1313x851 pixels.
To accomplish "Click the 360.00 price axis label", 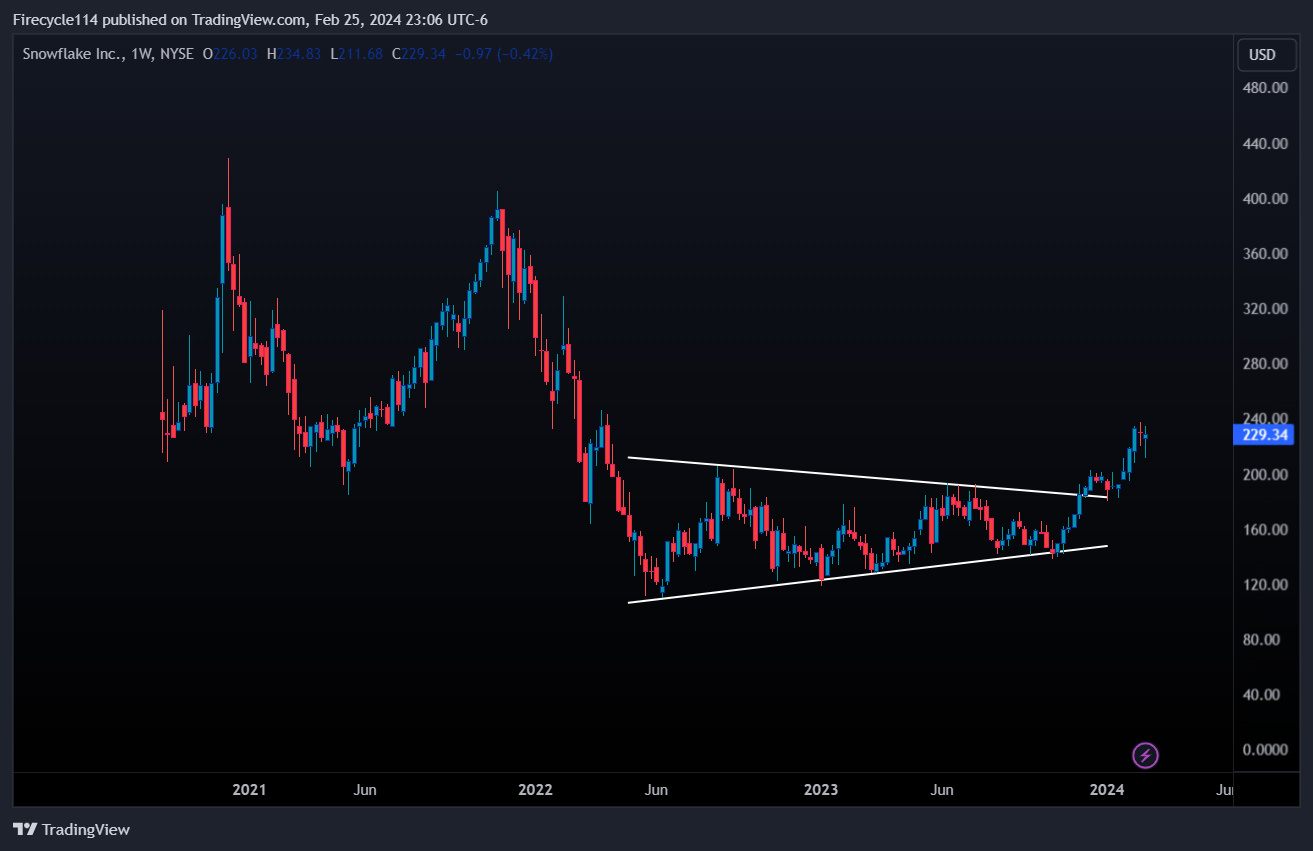I will point(1263,254).
